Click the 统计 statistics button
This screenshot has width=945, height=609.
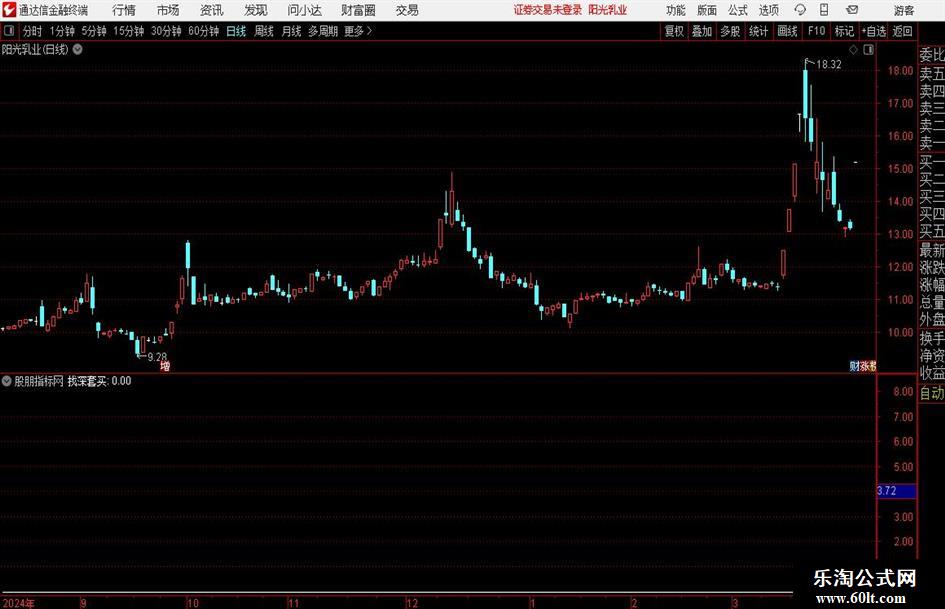click(x=758, y=31)
